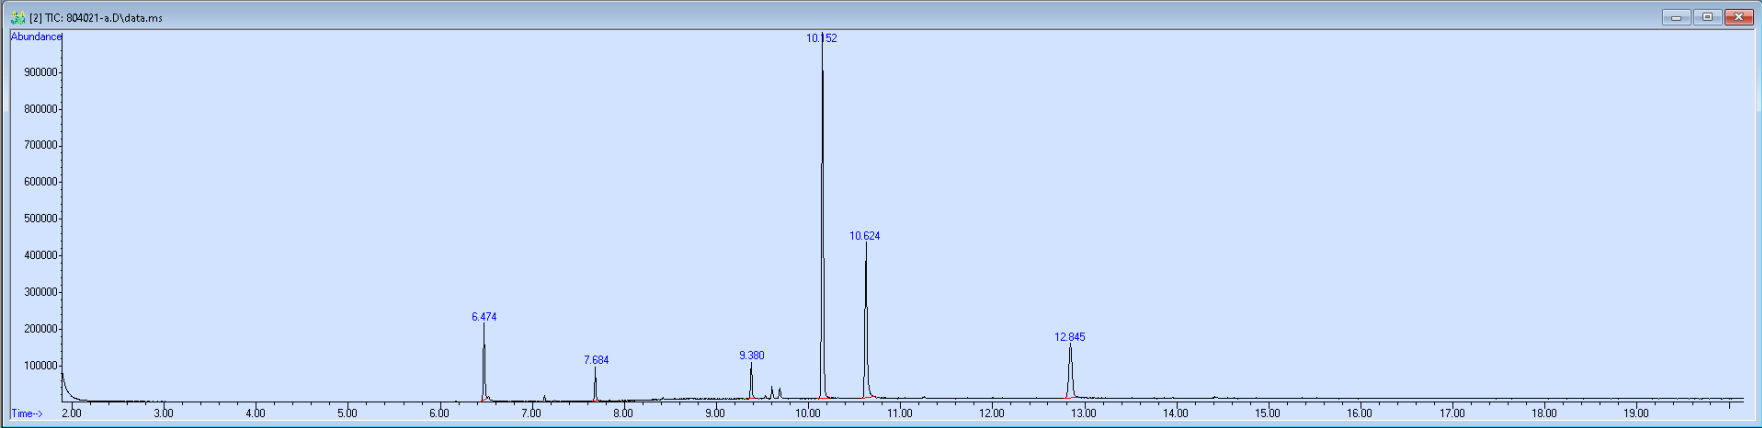
Task: Click the 17.00 time axis label
Action: 1452,413
